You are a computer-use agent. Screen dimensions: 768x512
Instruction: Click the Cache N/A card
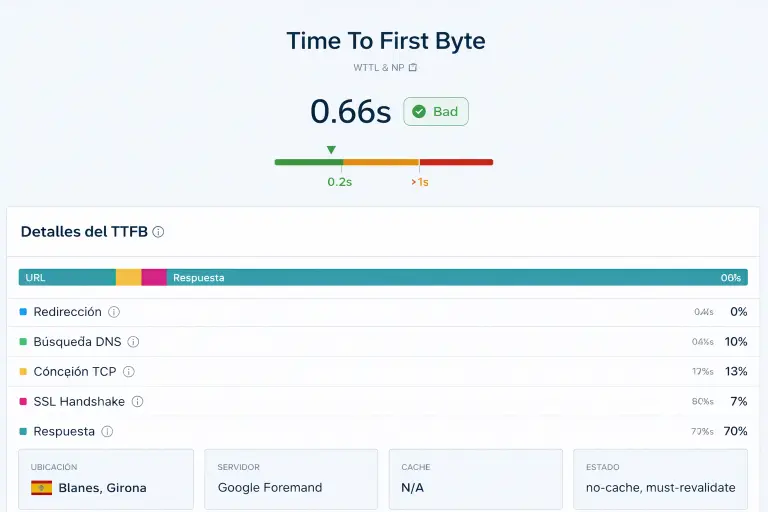tap(475, 478)
